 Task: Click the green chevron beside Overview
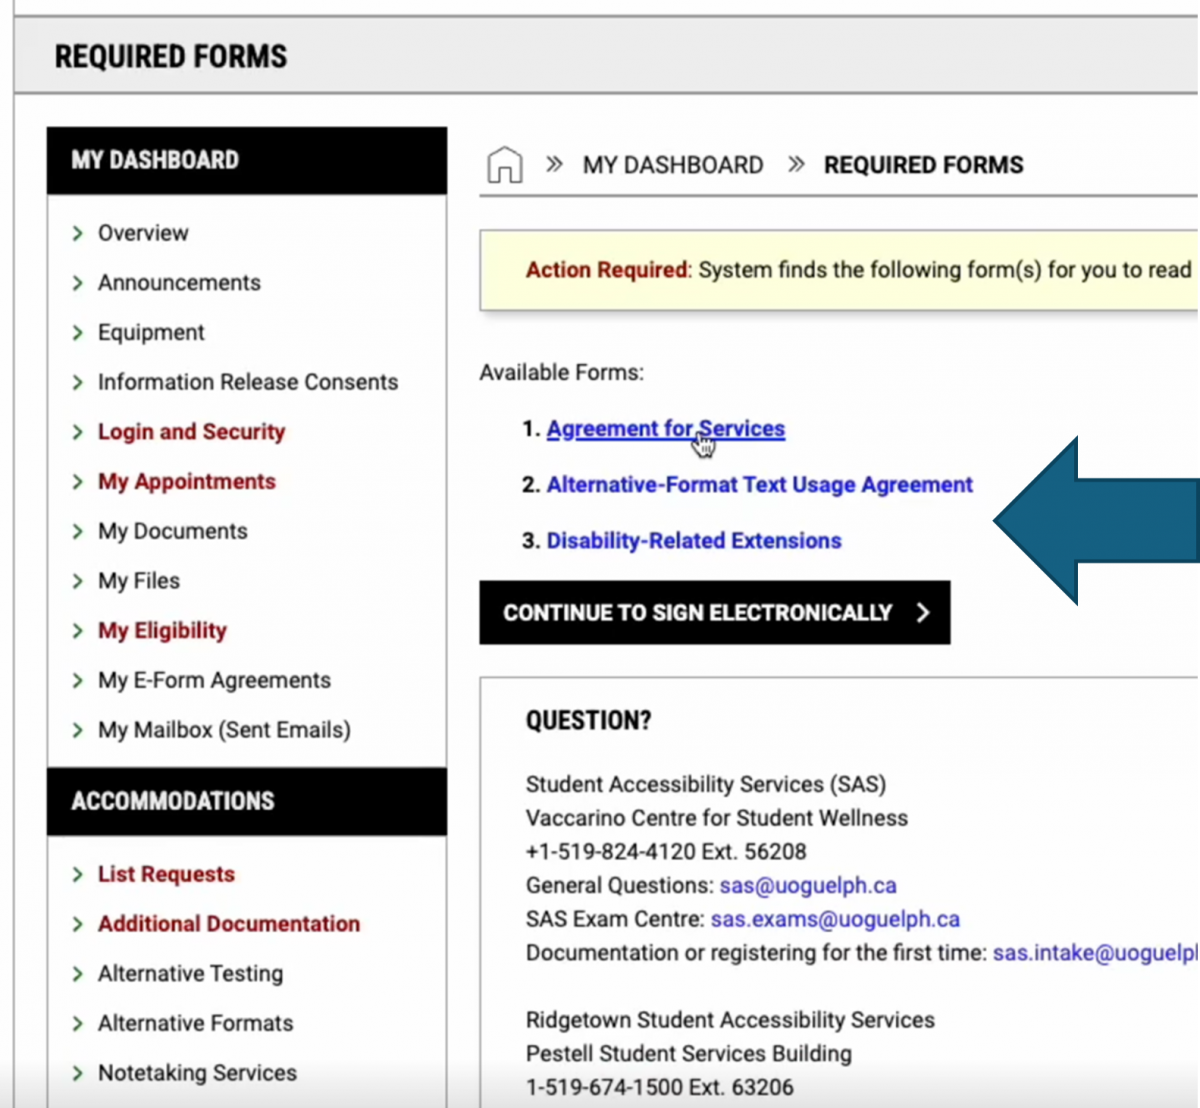tap(79, 233)
